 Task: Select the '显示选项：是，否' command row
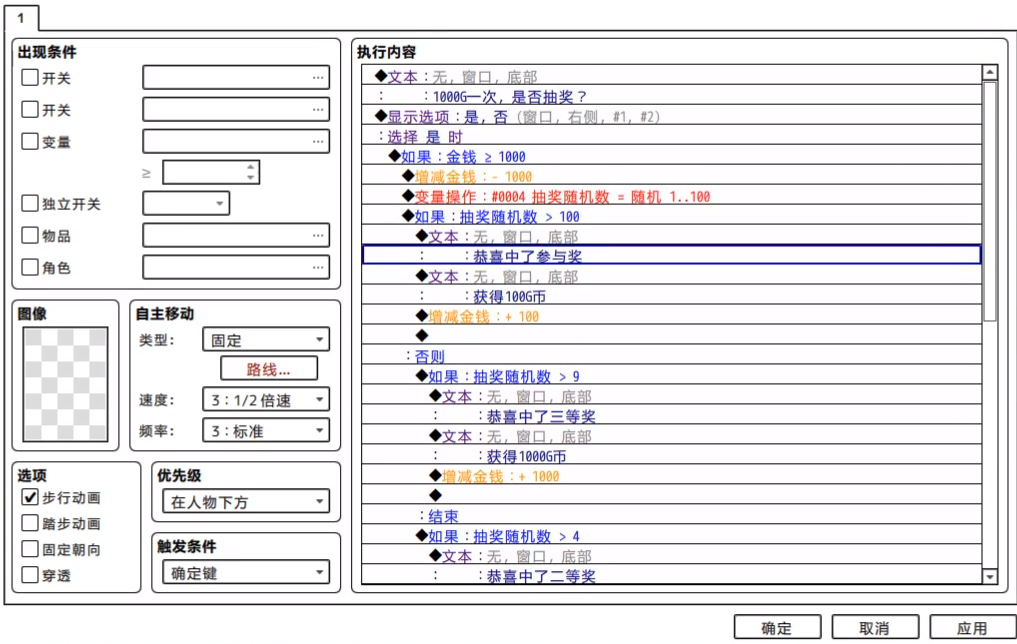pyautogui.click(x=671, y=117)
